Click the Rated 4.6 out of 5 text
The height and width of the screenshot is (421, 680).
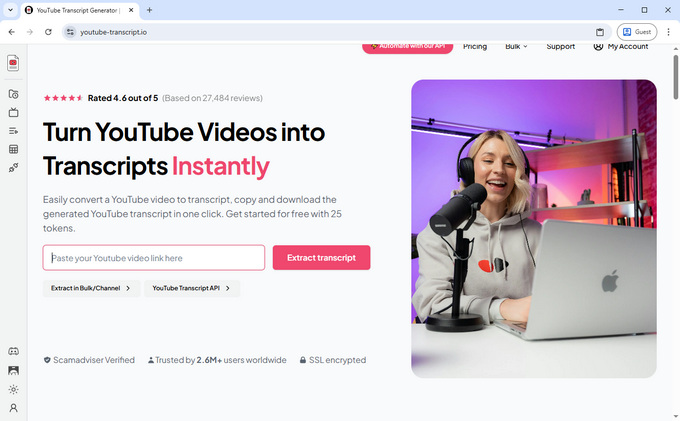123,98
